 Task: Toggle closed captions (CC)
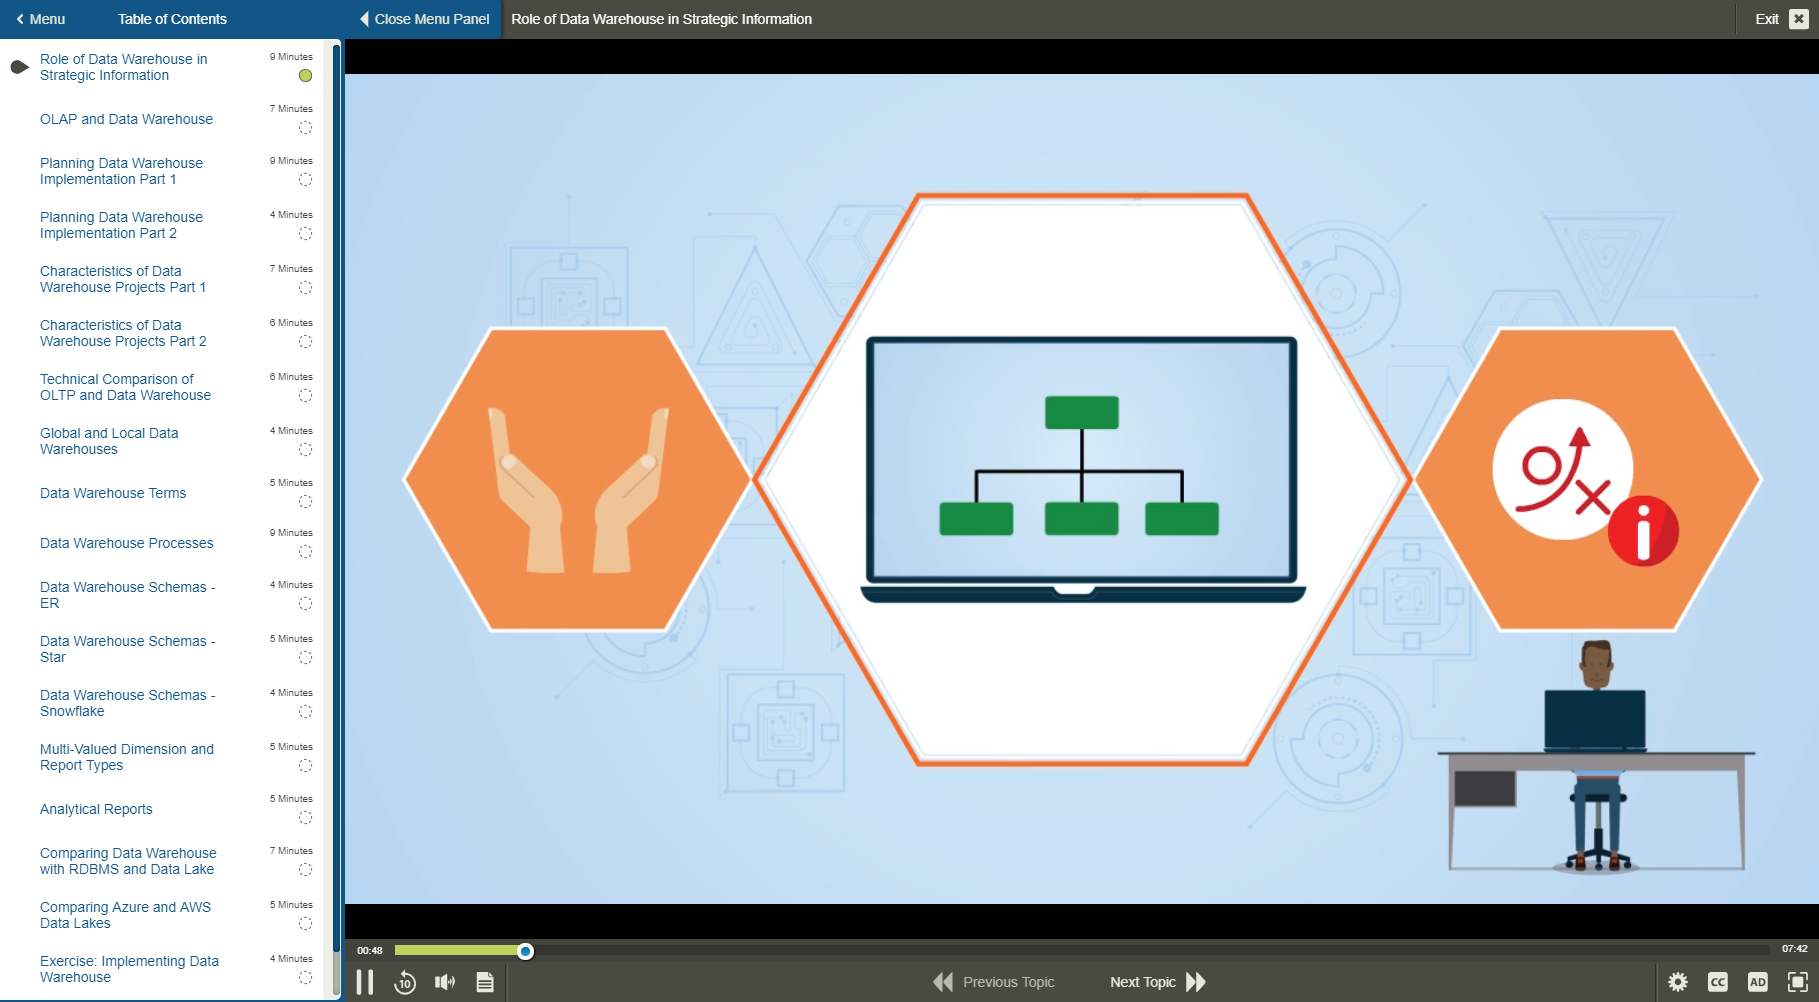1718,982
